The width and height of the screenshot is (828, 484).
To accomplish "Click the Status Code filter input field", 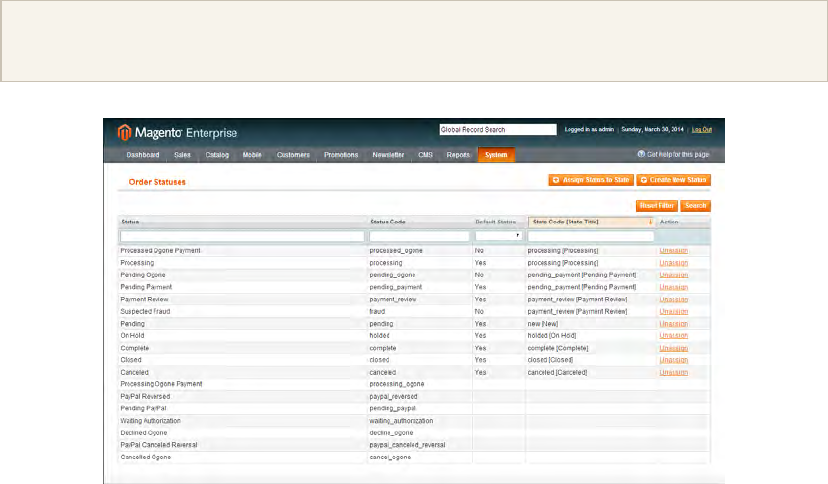I will pyautogui.click(x=419, y=236).
